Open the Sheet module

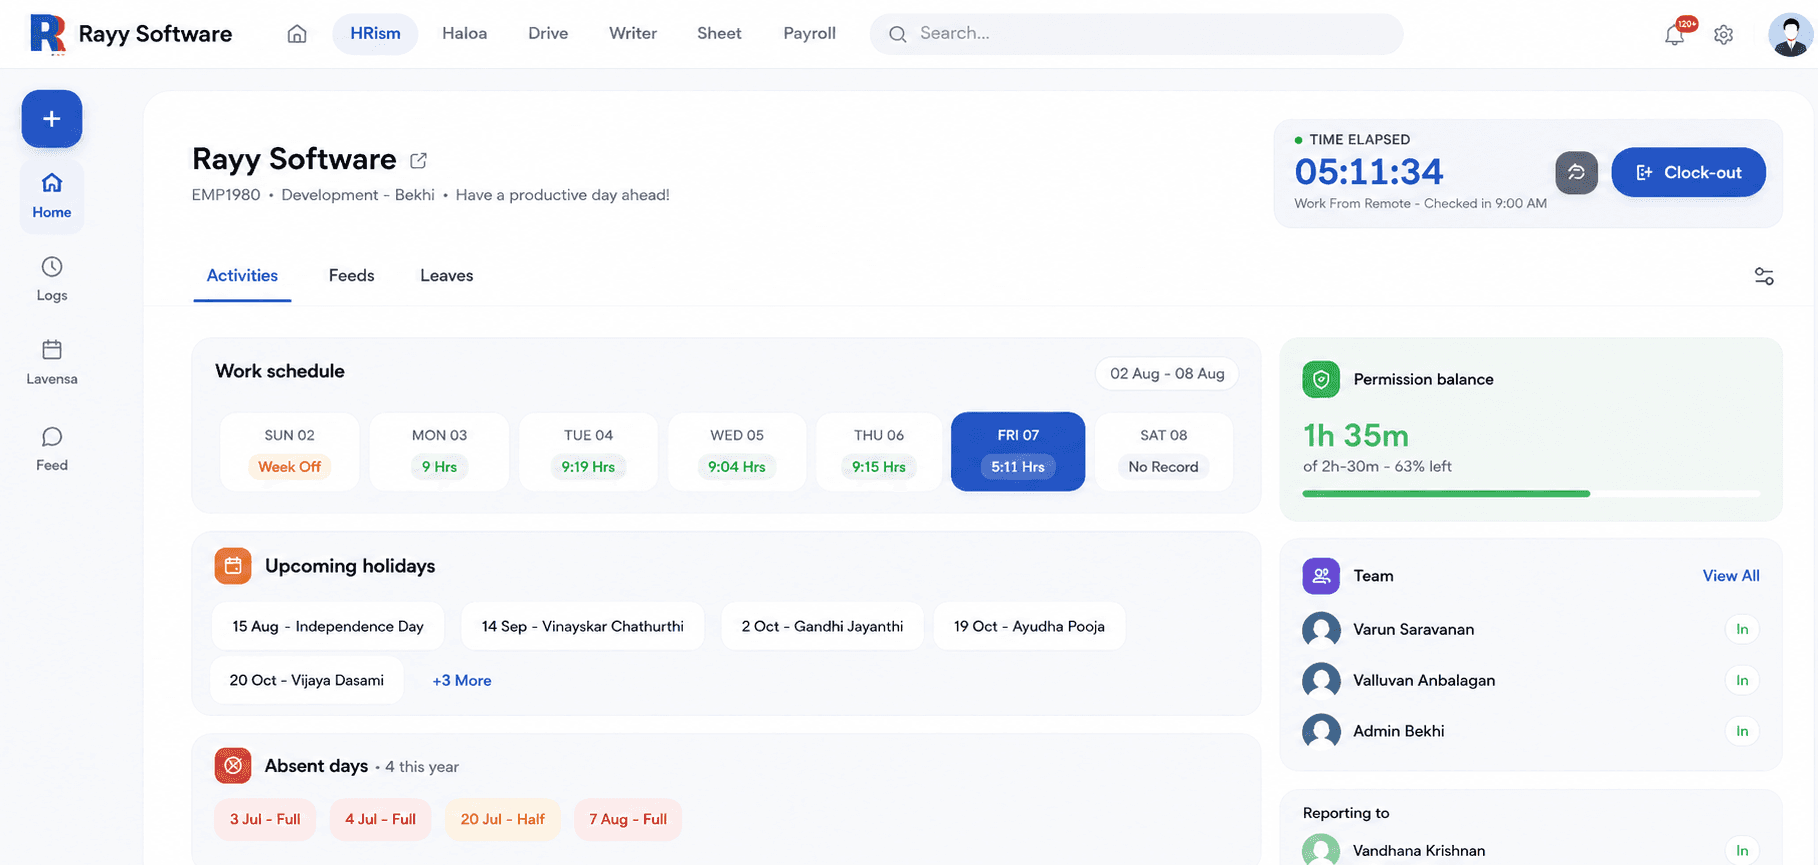click(719, 34)
